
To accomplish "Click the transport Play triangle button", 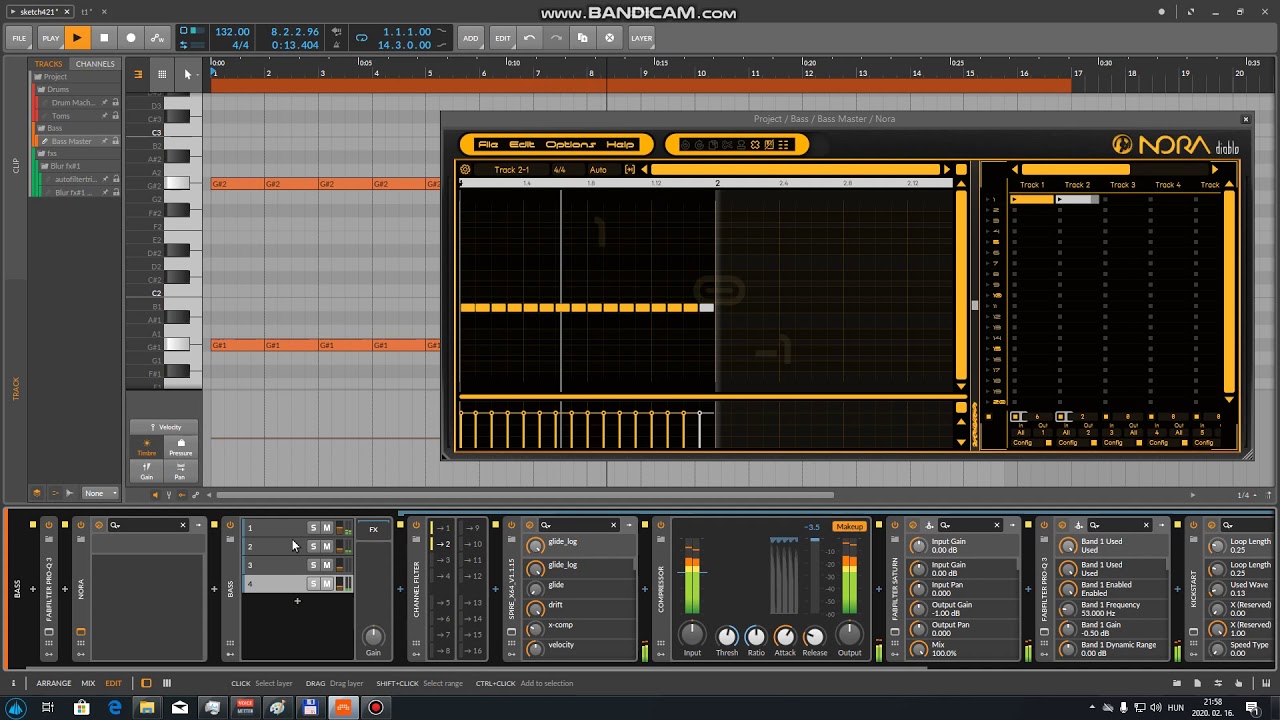I will 77,38.
